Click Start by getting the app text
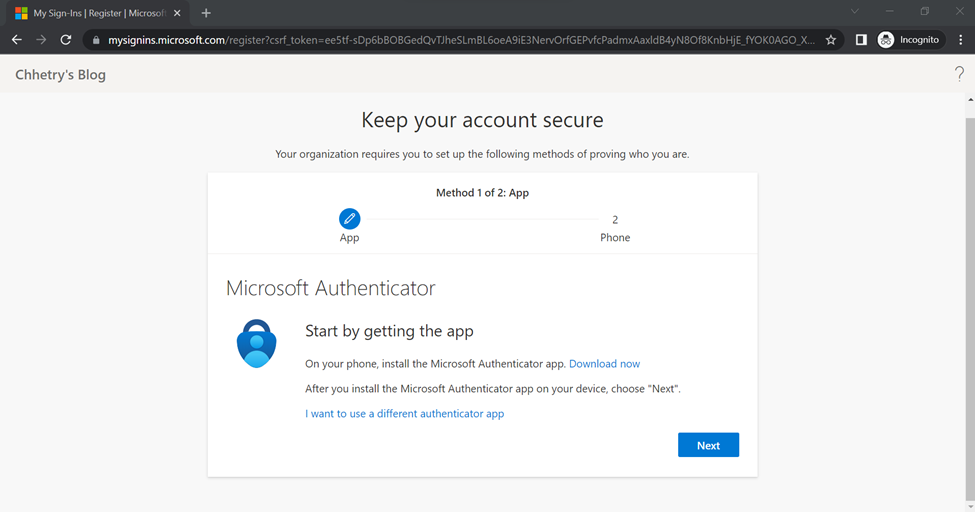The width and height of the screenshot is (975, 512). click(x=389, y=331)
